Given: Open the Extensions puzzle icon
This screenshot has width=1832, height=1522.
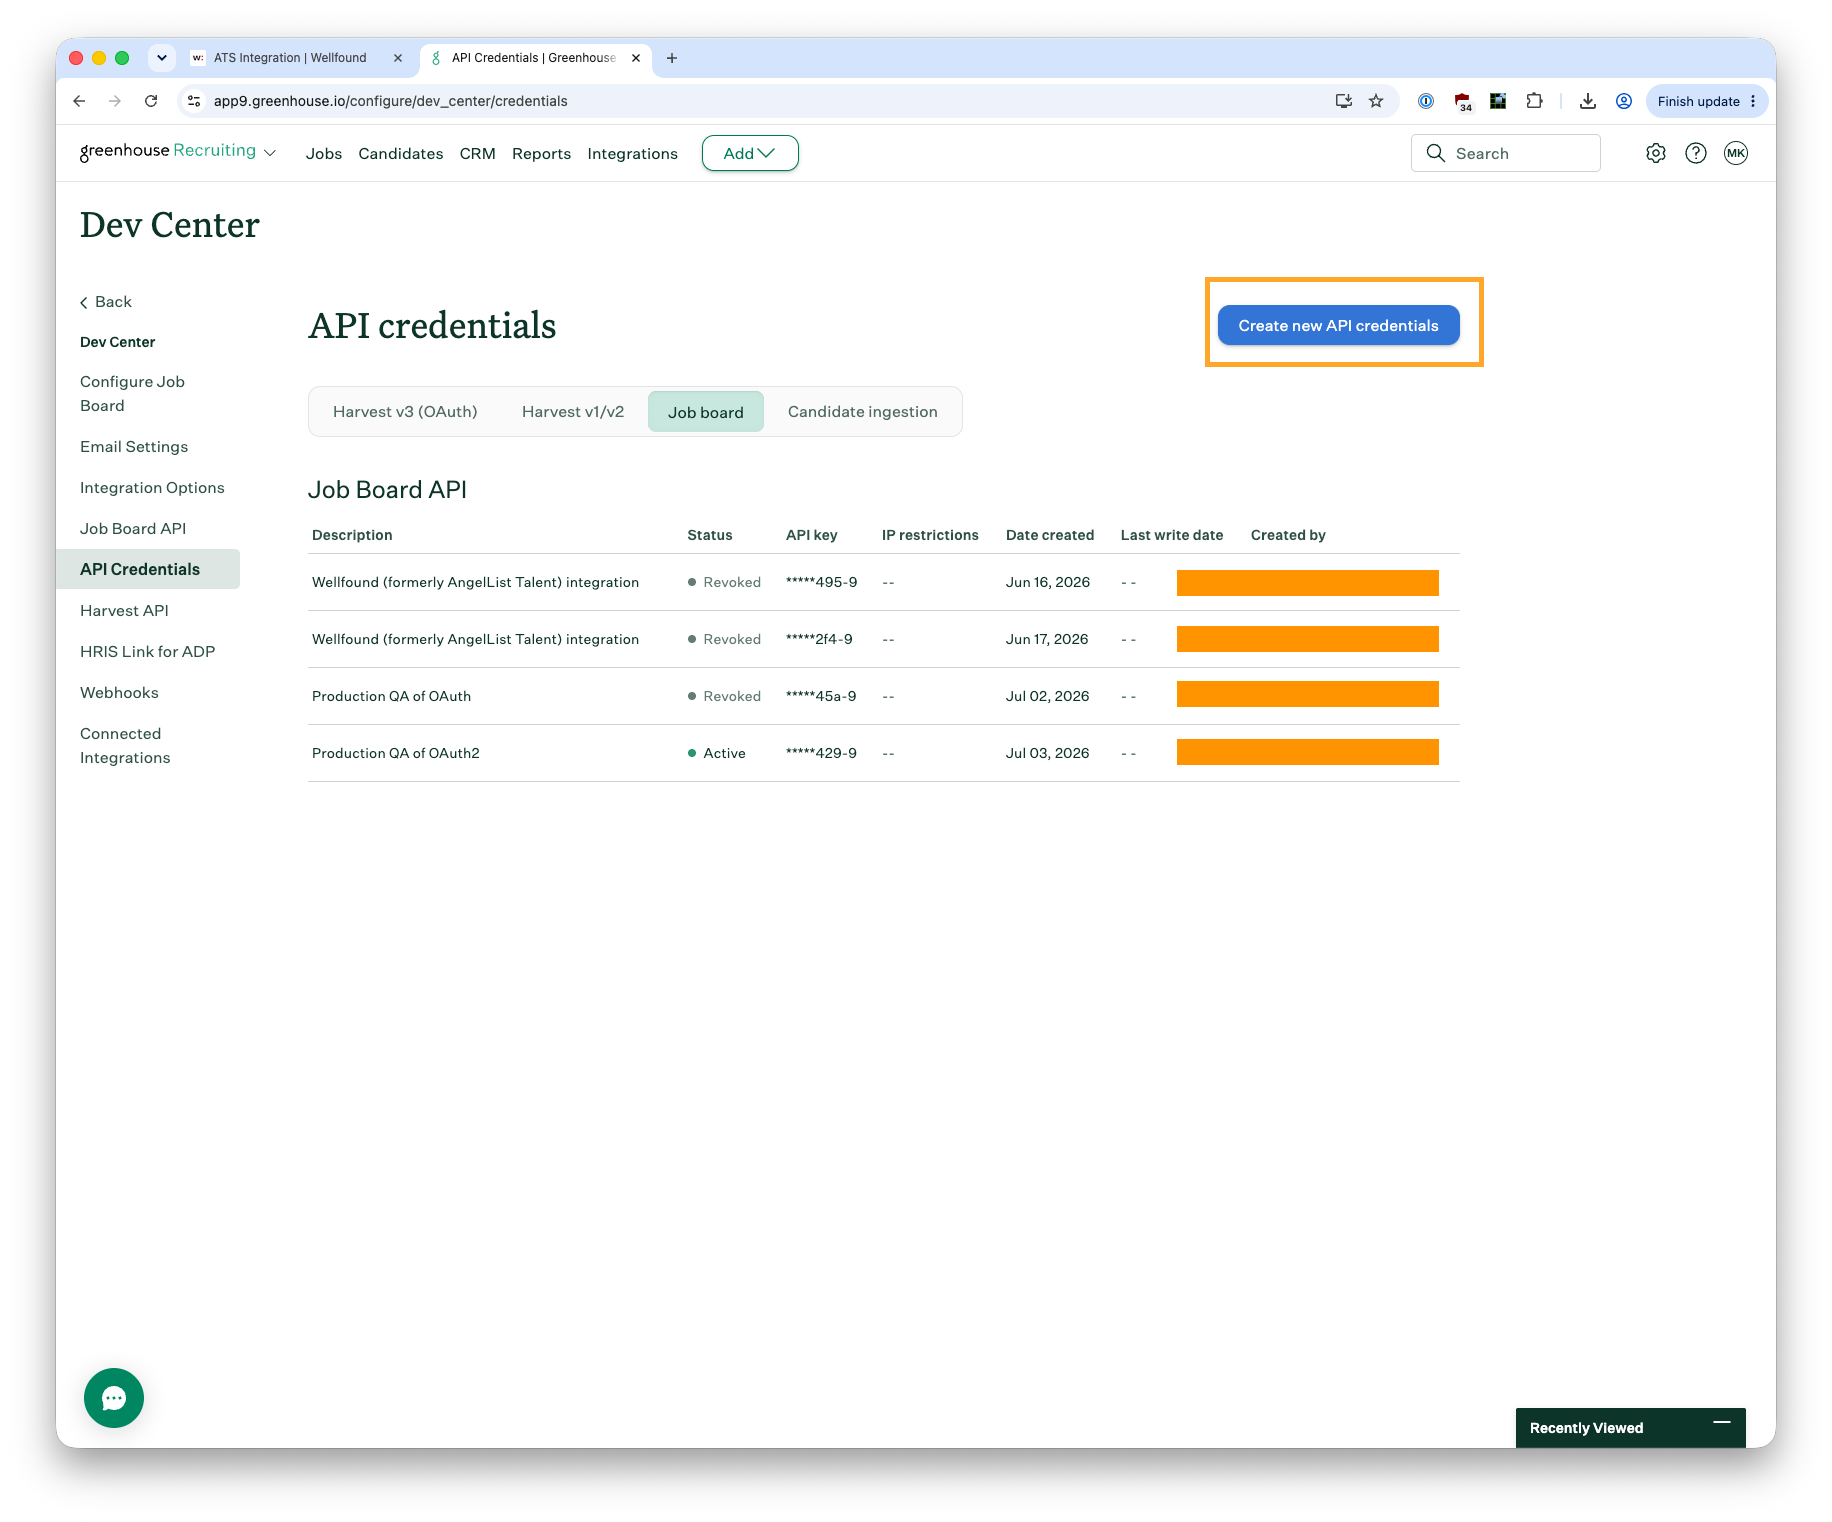Looking at the screenshot, I should pos(1534,101).
